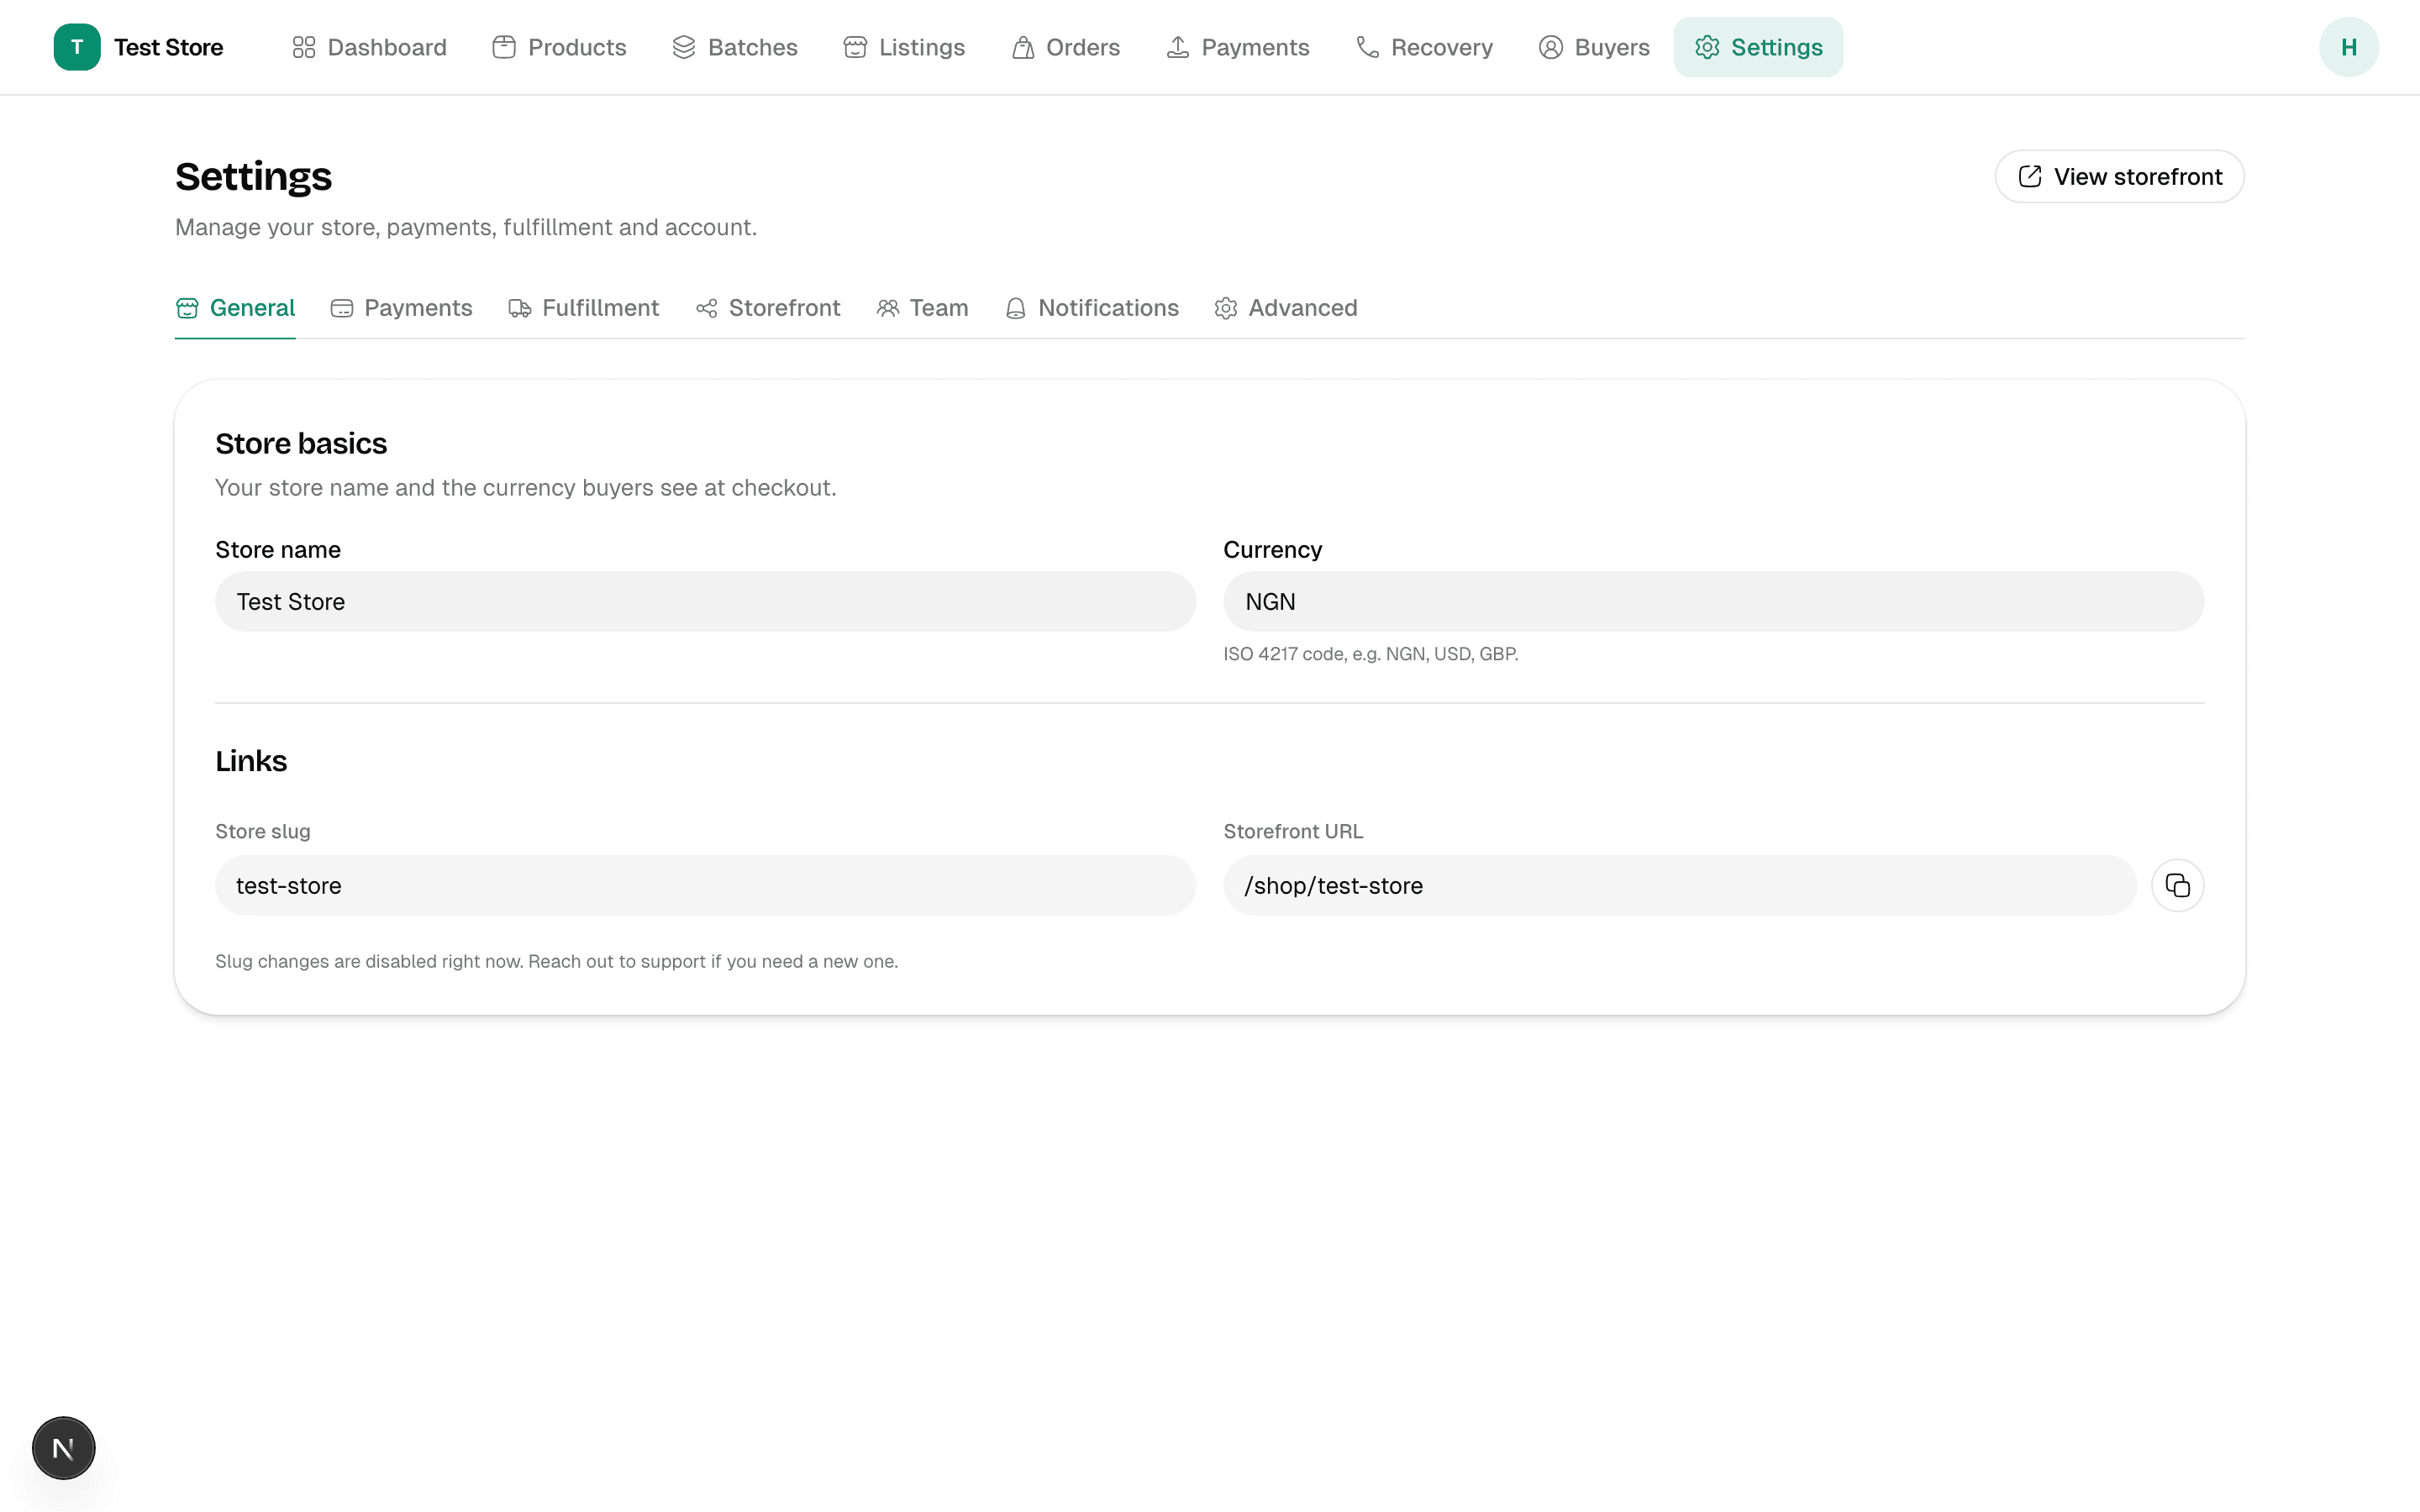
Task: Click the View storefront button
Action: point(2119,177)
